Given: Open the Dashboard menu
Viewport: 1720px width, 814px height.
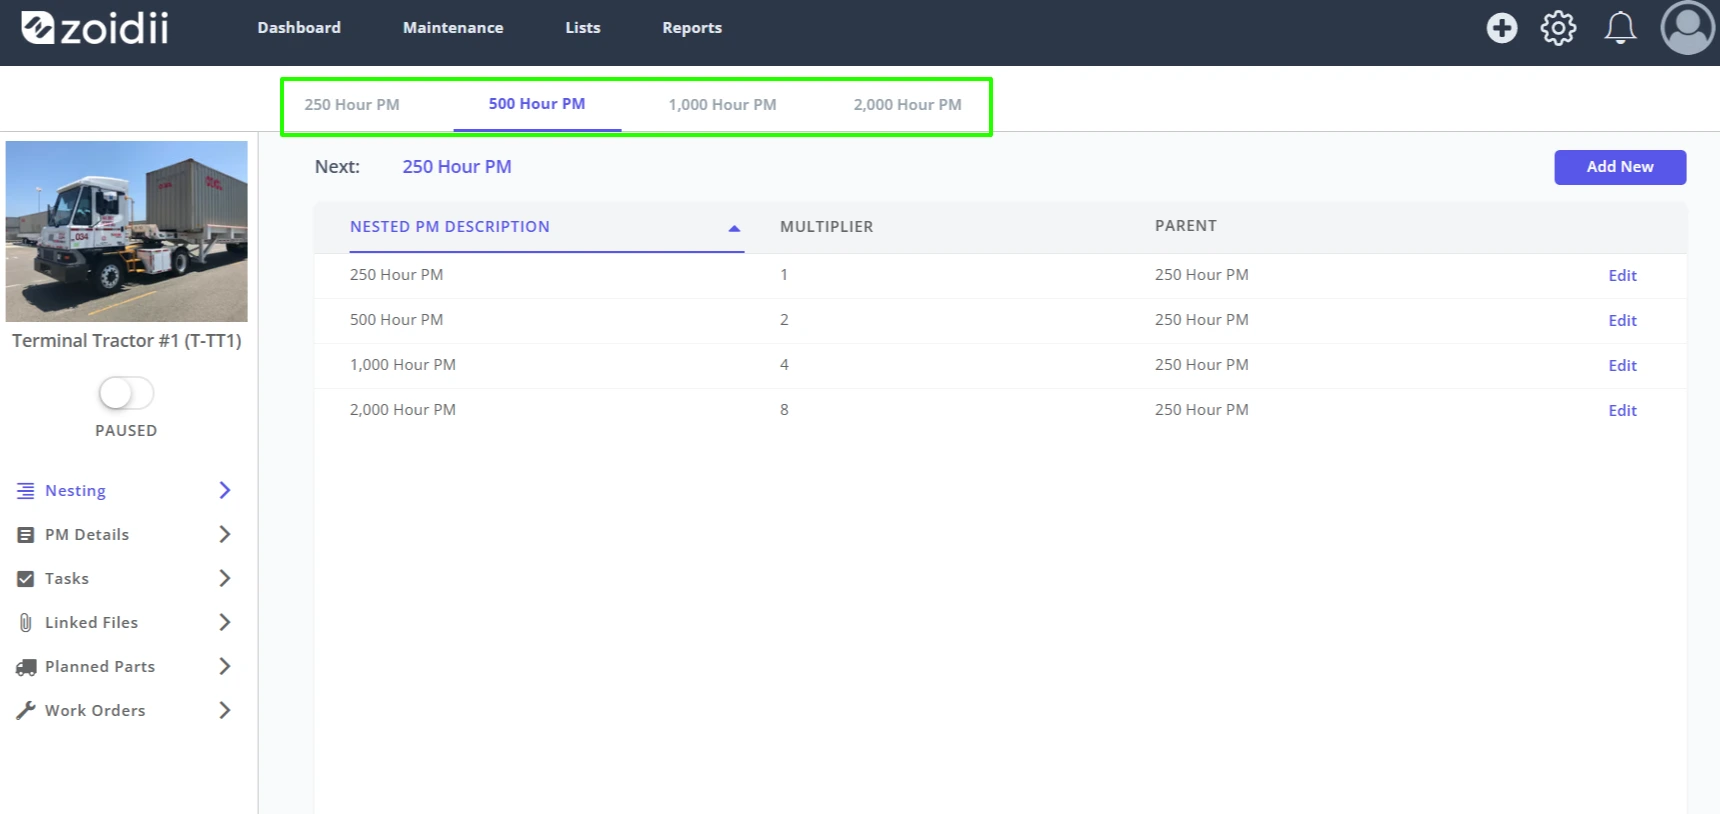Looking at the screenshot, I should 299,28.
